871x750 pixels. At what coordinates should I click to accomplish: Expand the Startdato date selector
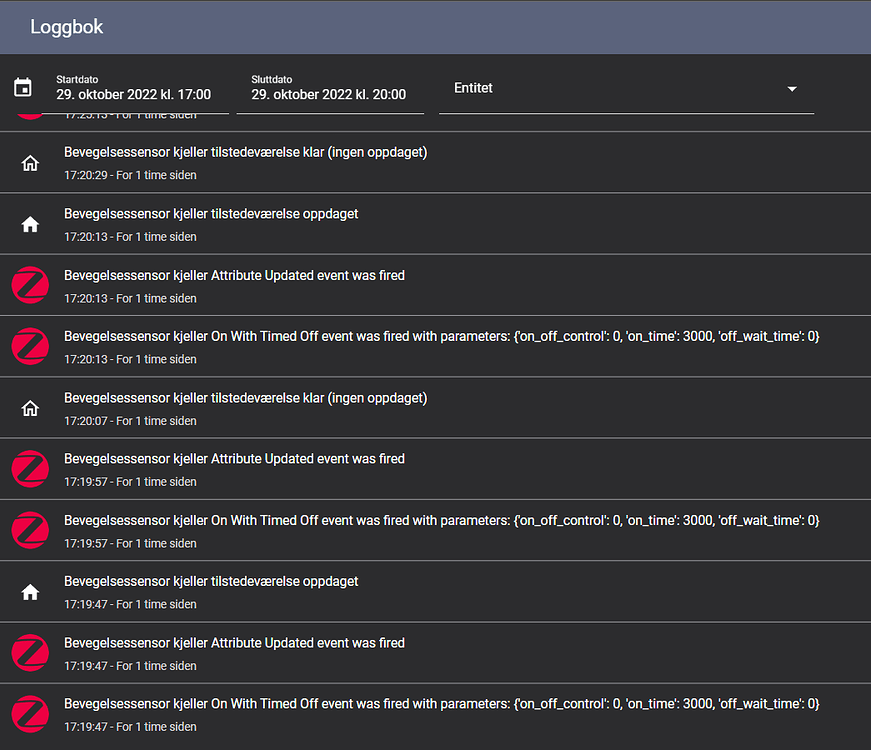point(133,87)
